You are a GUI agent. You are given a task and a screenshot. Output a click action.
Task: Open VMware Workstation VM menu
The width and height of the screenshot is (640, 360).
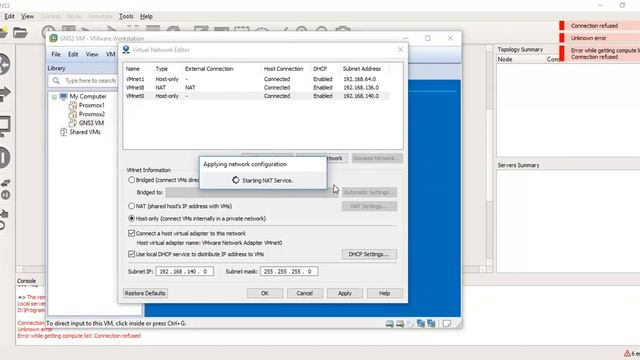(x=111, y=54)
